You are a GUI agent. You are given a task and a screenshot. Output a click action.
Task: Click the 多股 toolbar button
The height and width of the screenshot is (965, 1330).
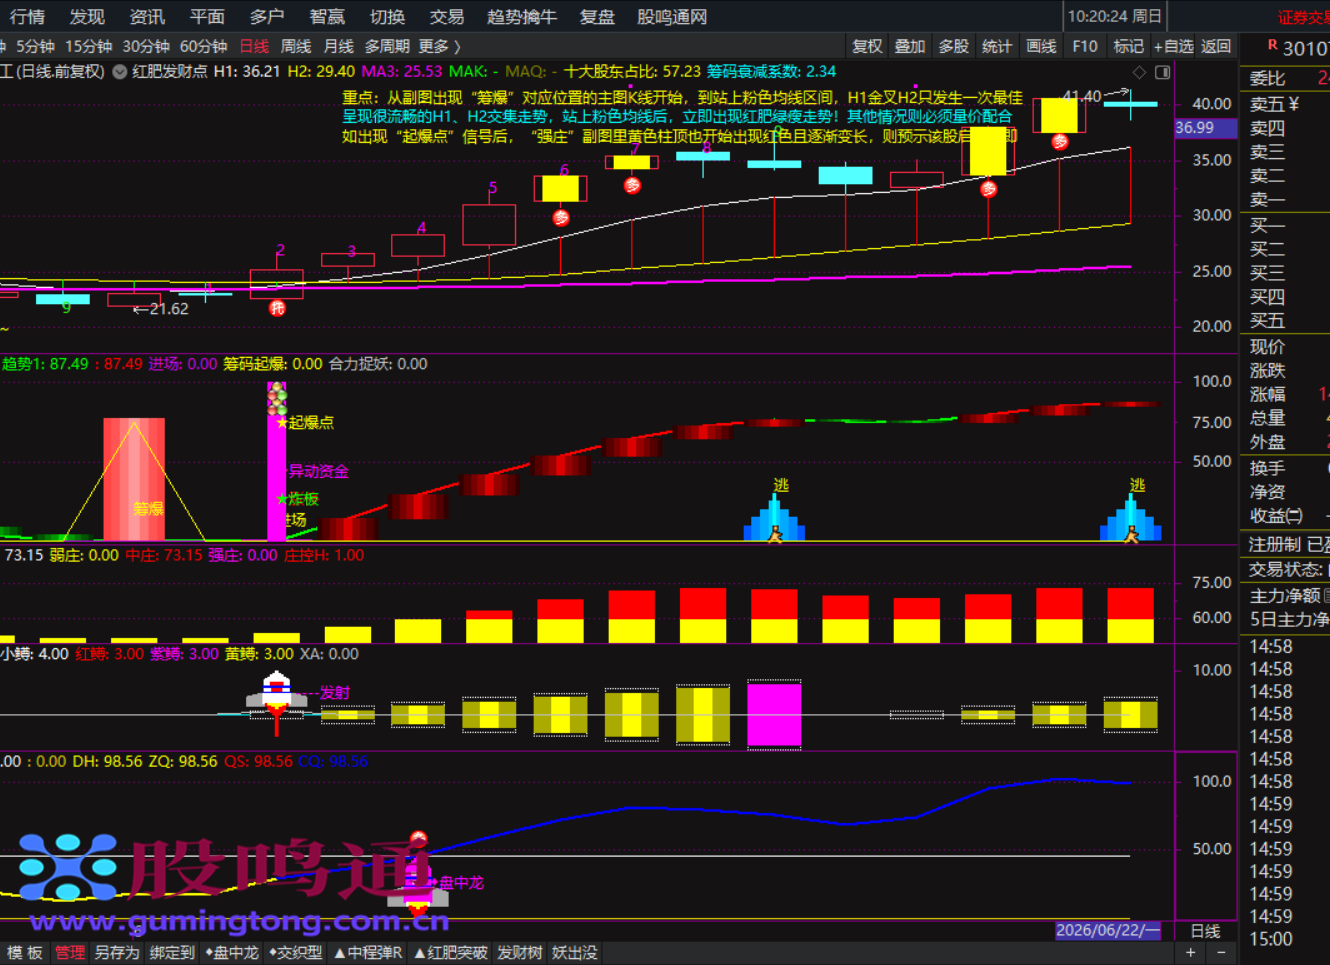tap(954, 47)
